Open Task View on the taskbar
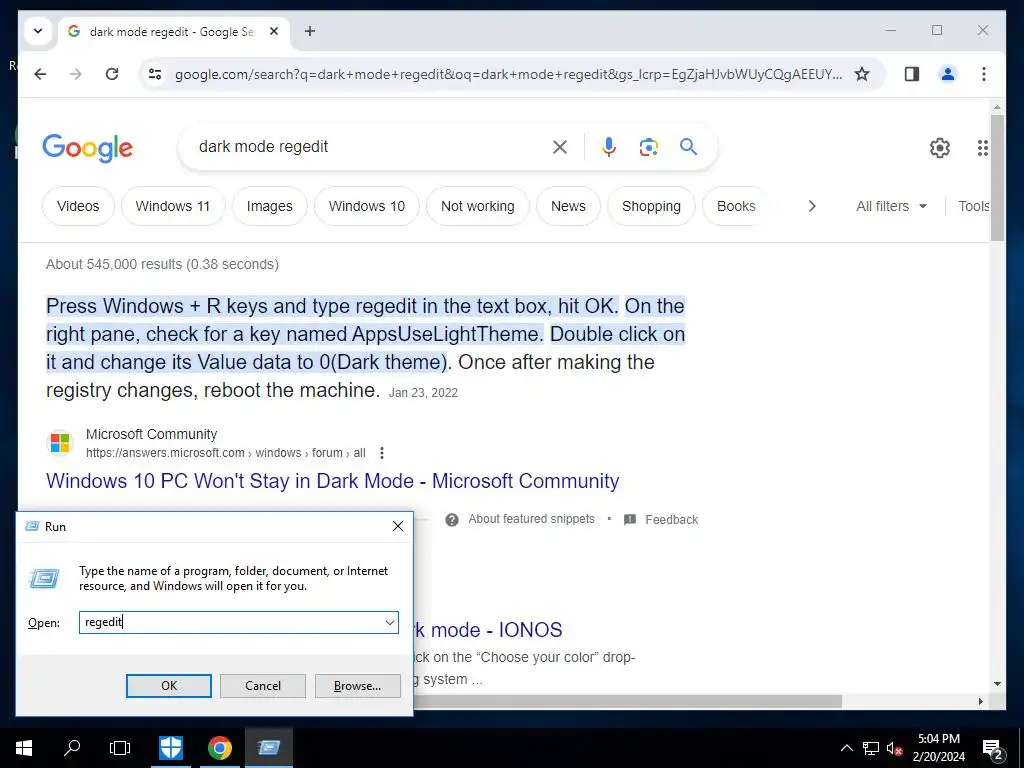The image size is (1024, 768). (120, 748)
